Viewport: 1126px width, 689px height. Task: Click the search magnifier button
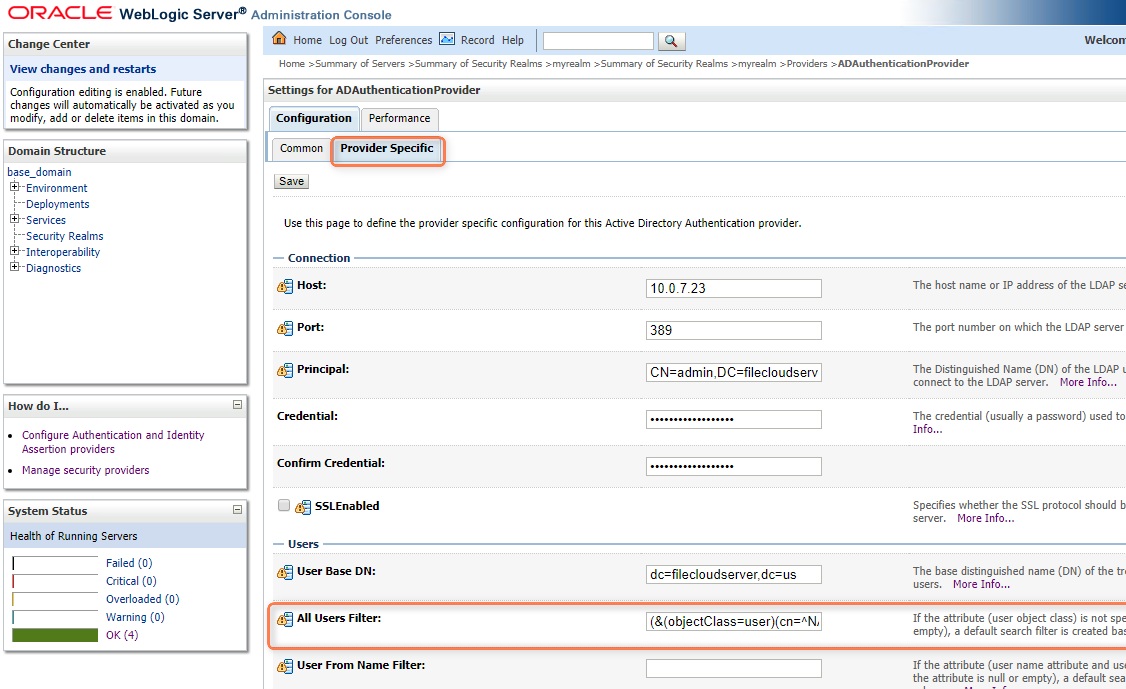(x=672, y=41)
